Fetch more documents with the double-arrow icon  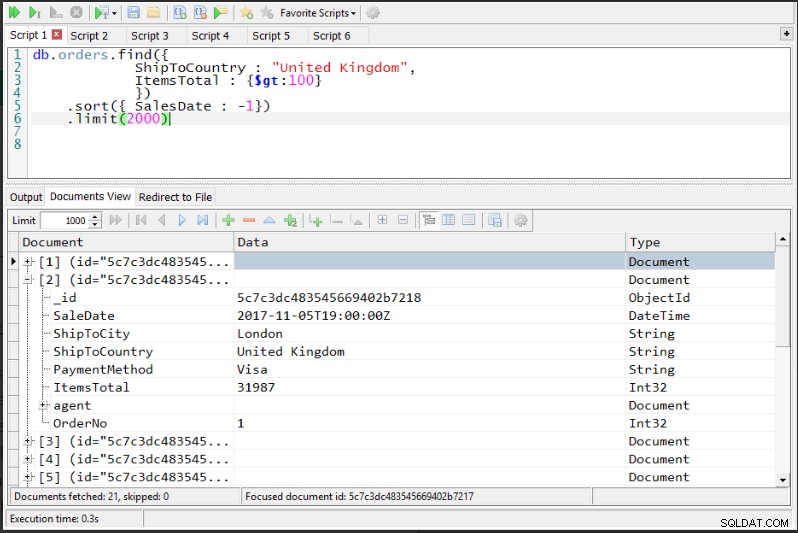click(x=116, y=220)
